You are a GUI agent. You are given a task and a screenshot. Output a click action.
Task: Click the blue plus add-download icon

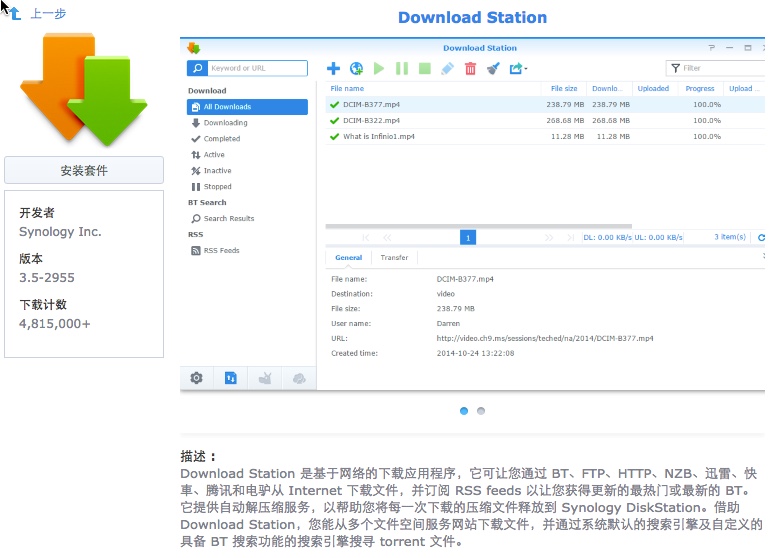click(334, 68)
